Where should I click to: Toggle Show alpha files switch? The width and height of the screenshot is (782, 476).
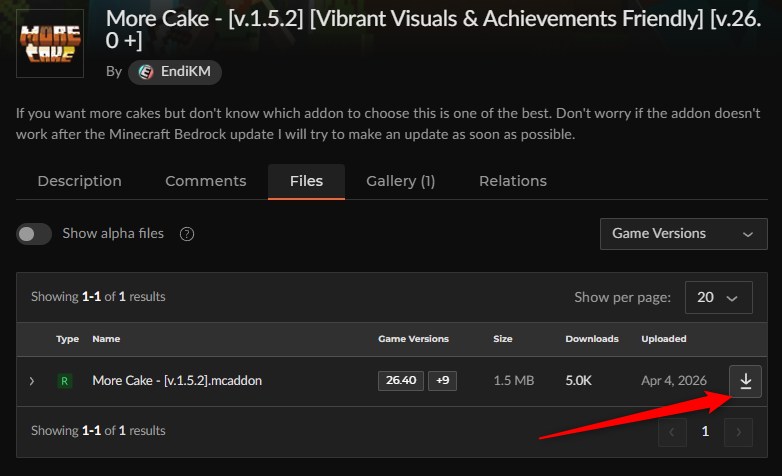click(34, 234)
